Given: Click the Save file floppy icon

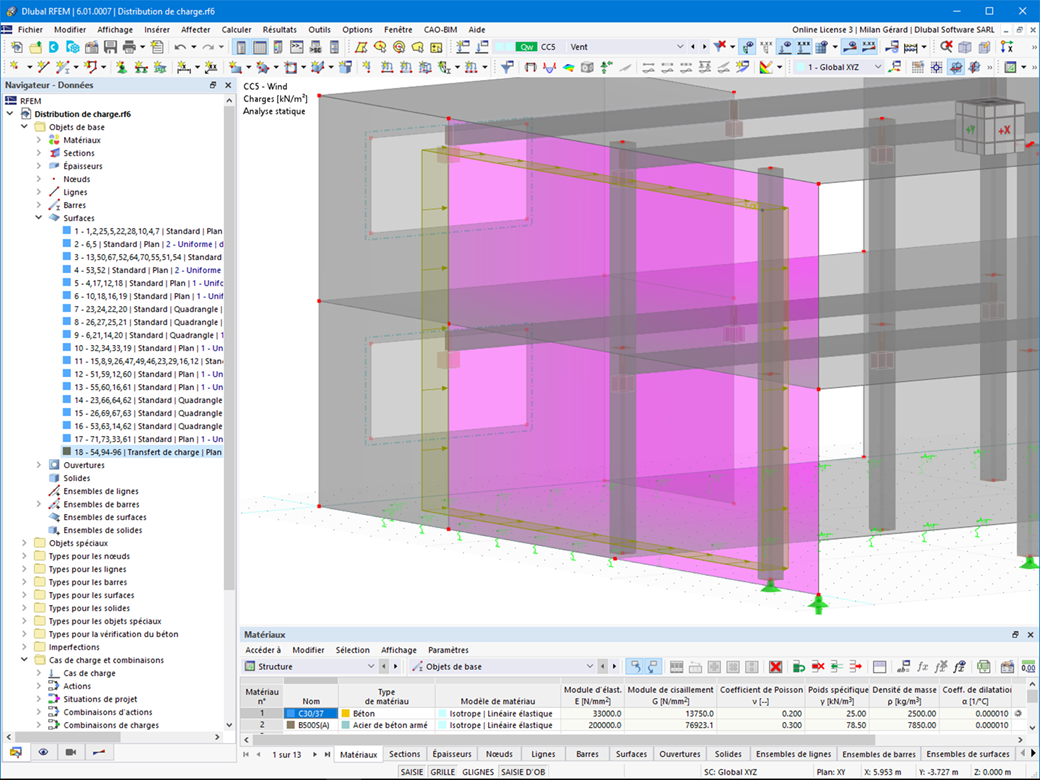Looking at the screenshot, I should point(110,47).
